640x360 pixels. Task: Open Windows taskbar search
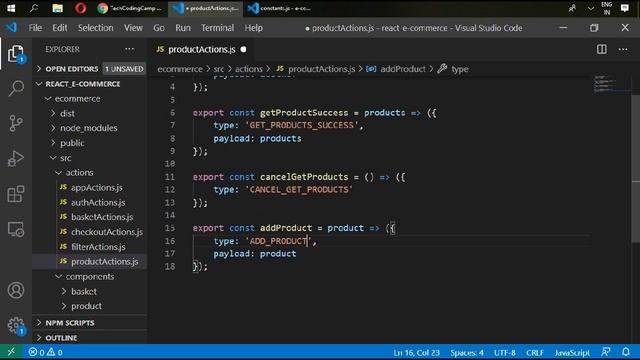click(x=34, y=8)
